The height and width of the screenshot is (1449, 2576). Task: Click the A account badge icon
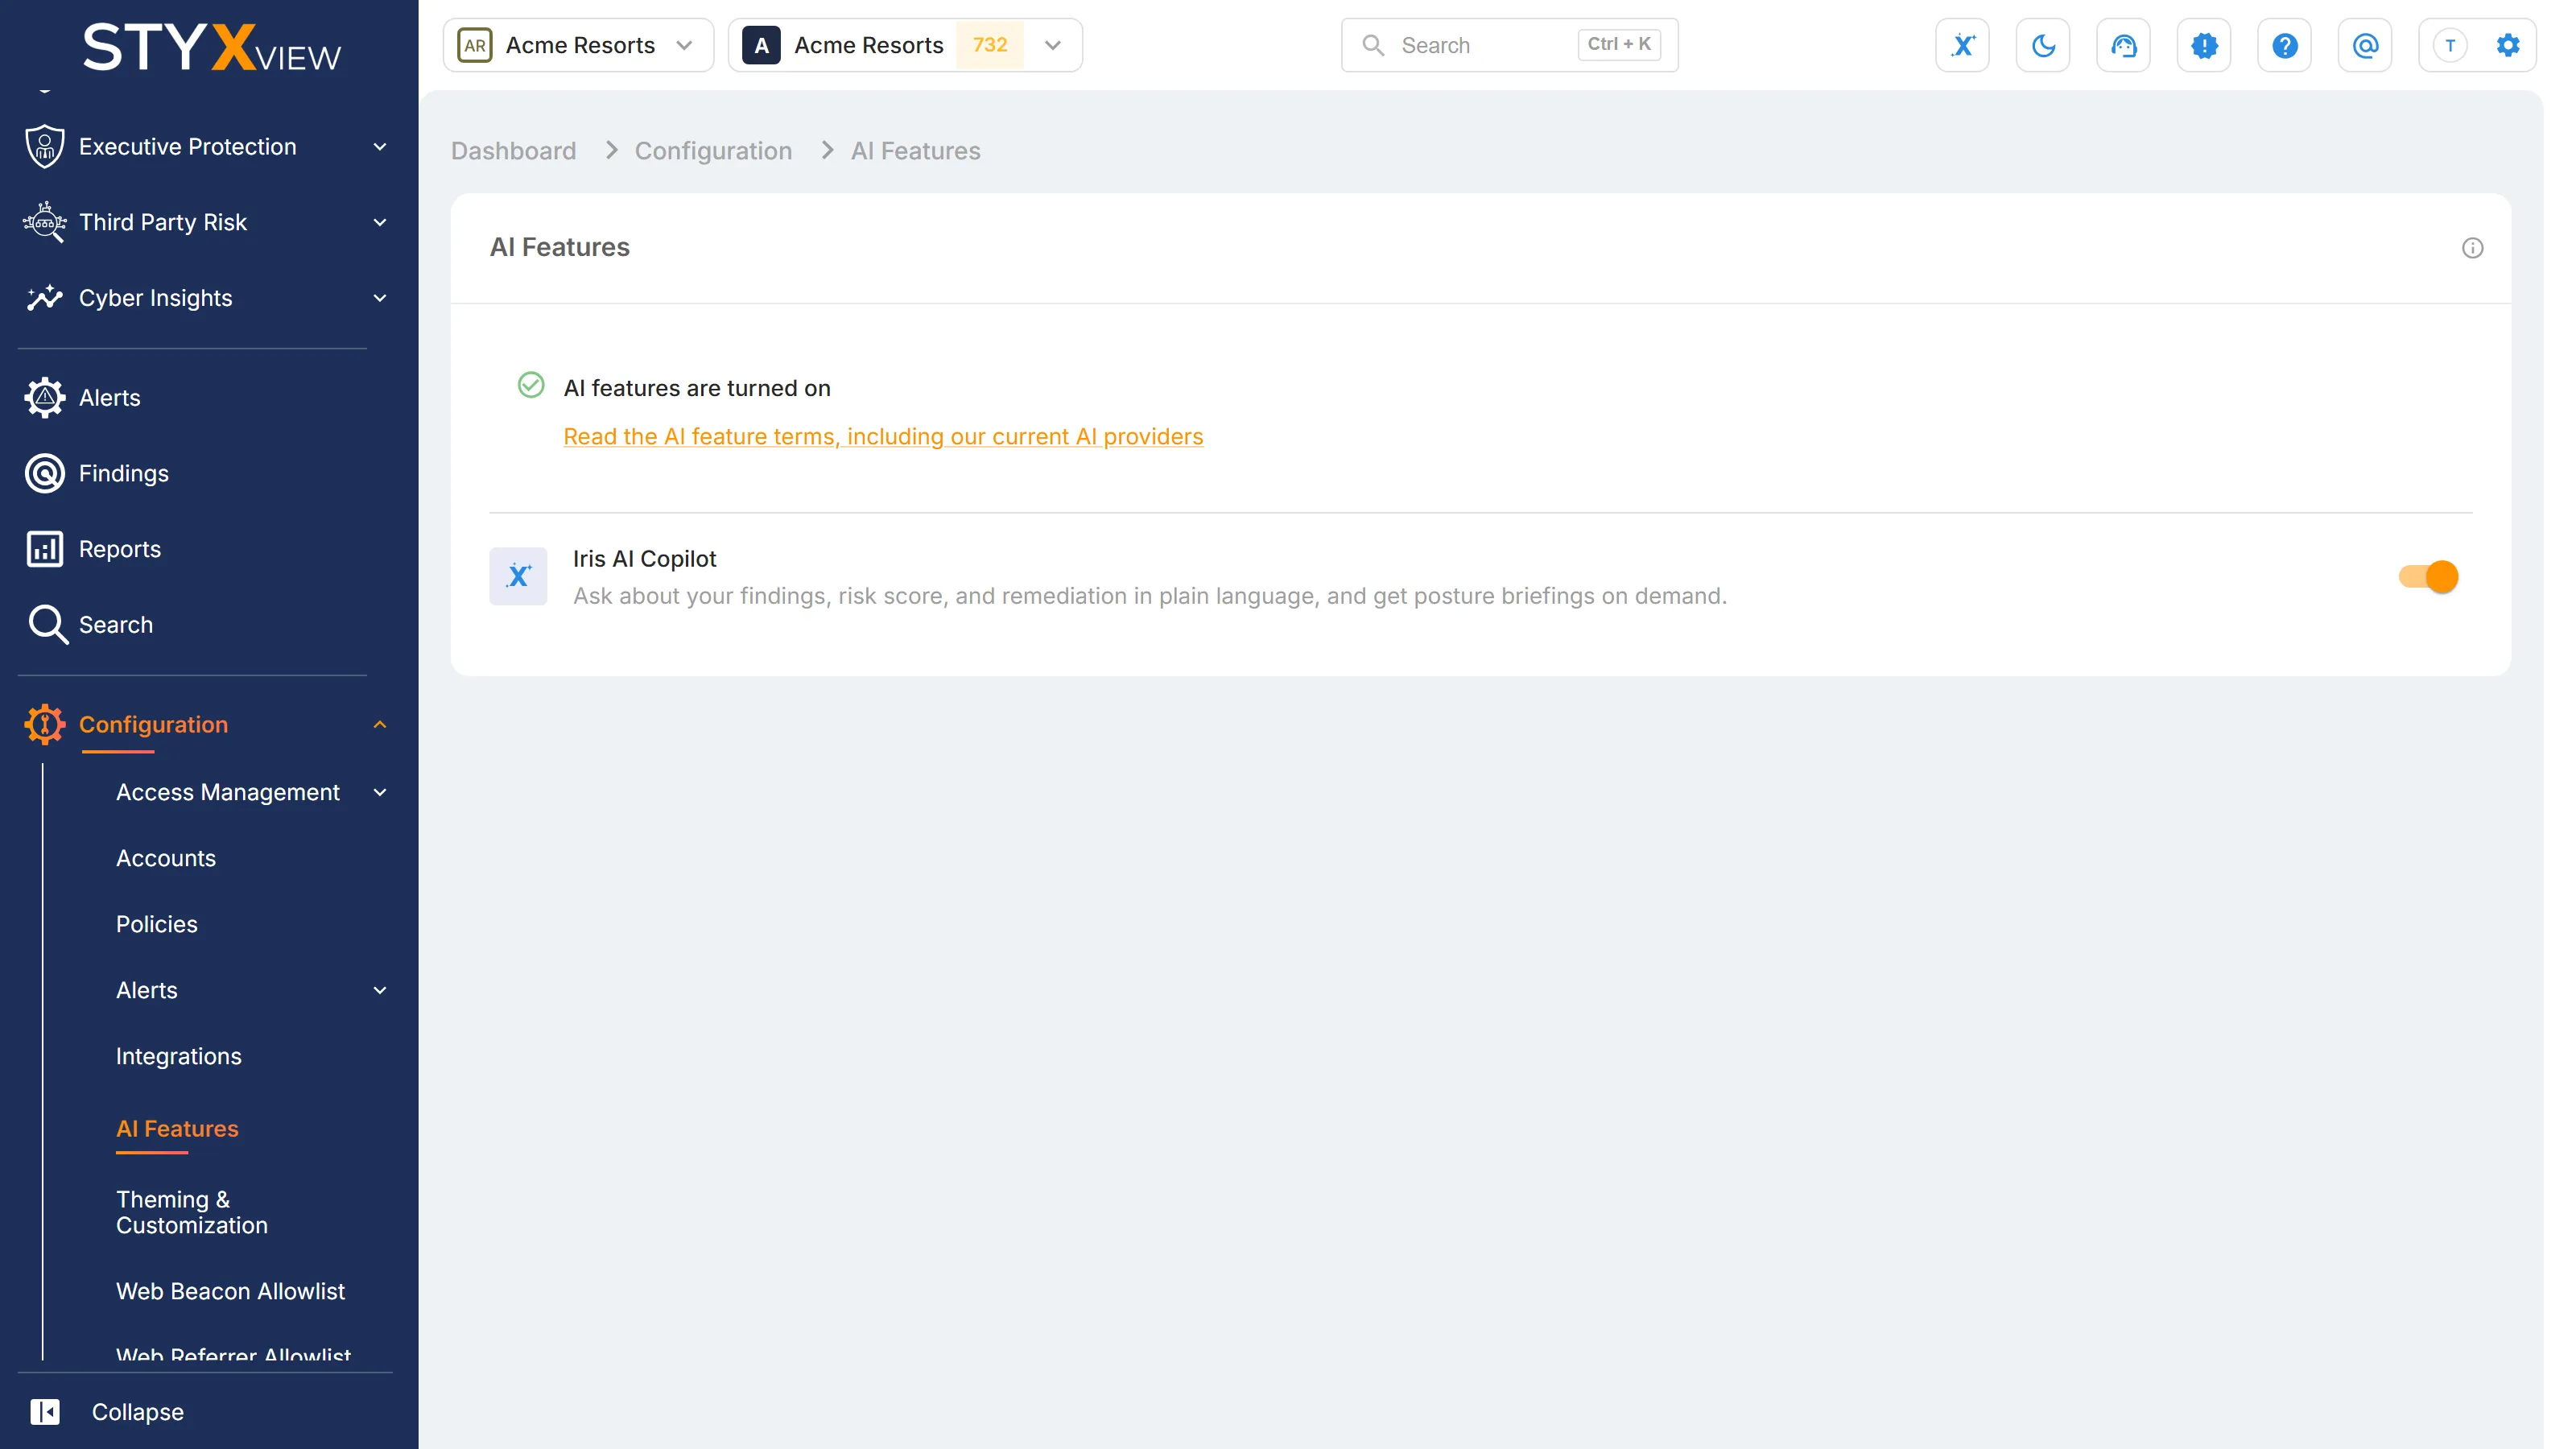tap(761, 45)
